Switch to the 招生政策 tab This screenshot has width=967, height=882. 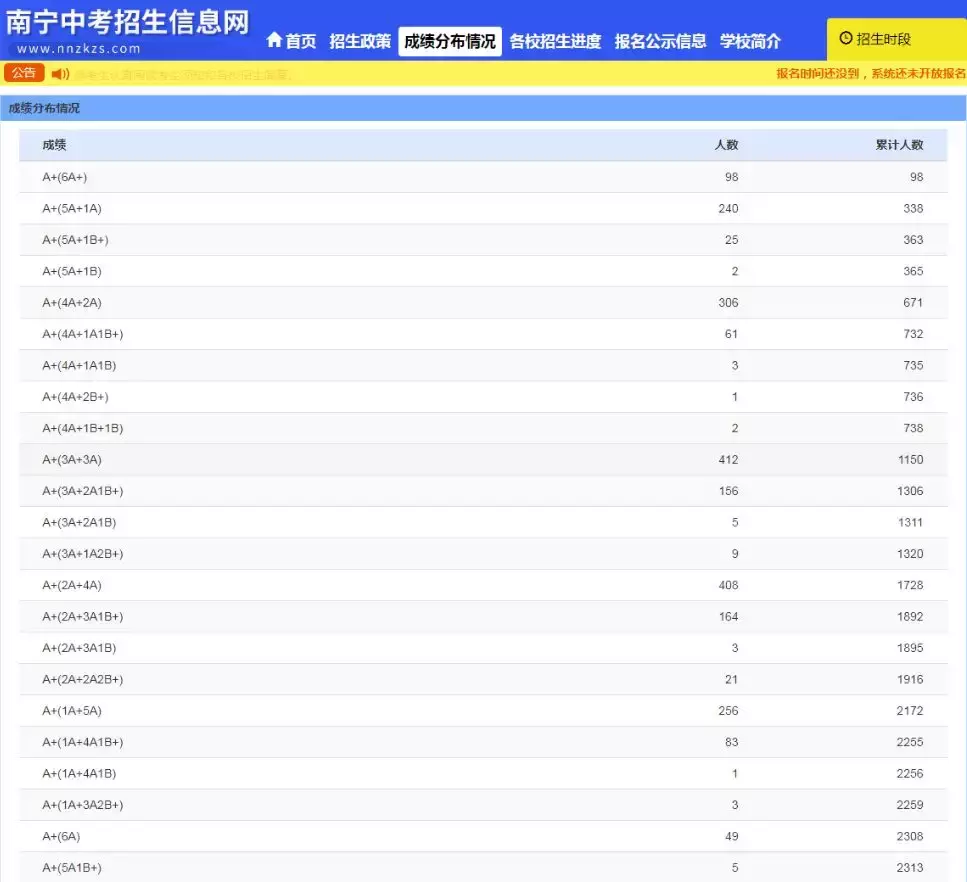click(360, 42)
